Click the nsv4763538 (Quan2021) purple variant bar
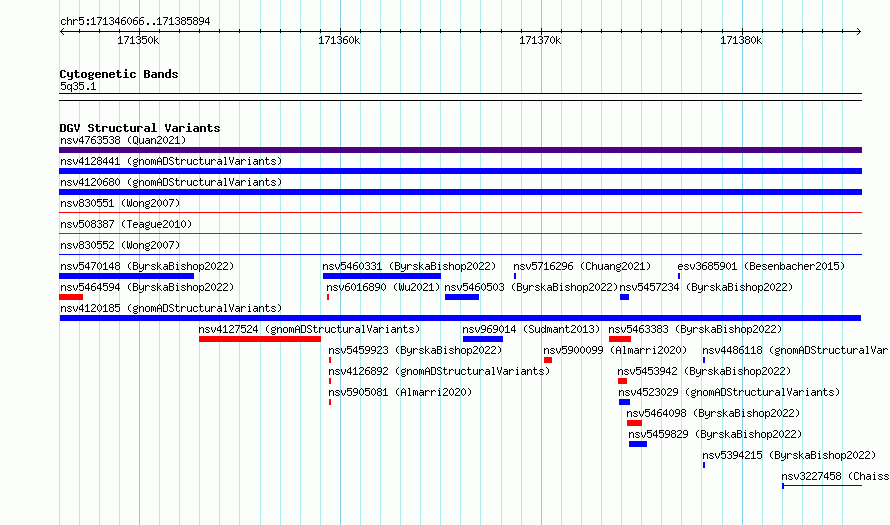This screenshot has height=525, width=890. (x=460, y=150)
